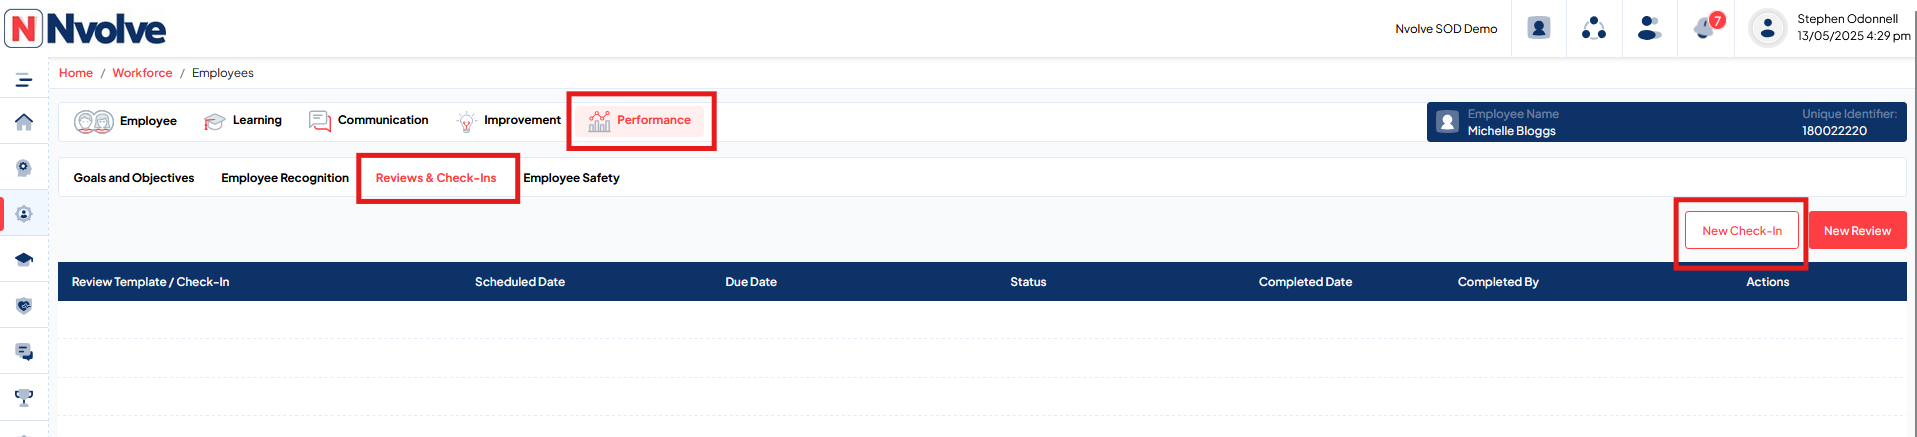The image size is (1917, 437).
Task: Click the New Check-In button
Action: [x=1742, y=230]
